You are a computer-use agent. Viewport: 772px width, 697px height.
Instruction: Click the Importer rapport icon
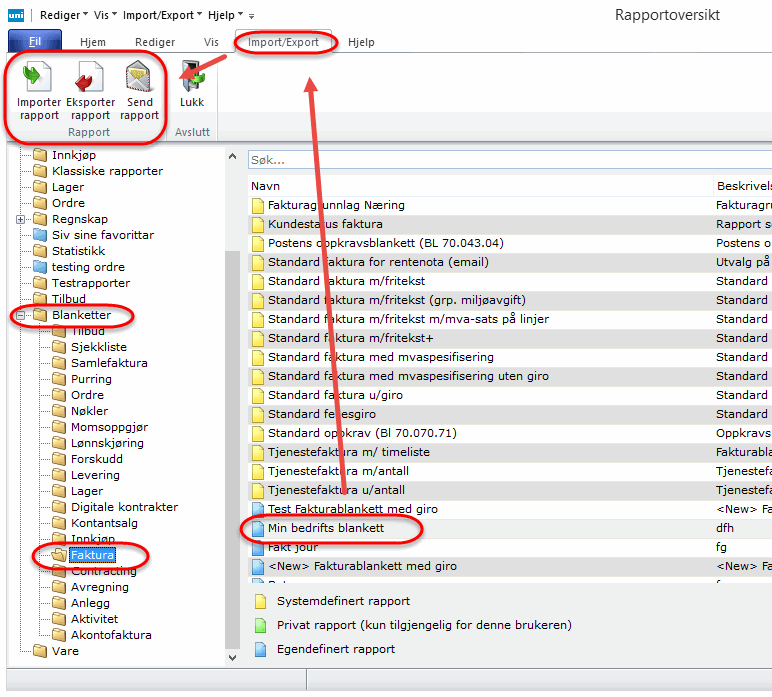(38, 78)
